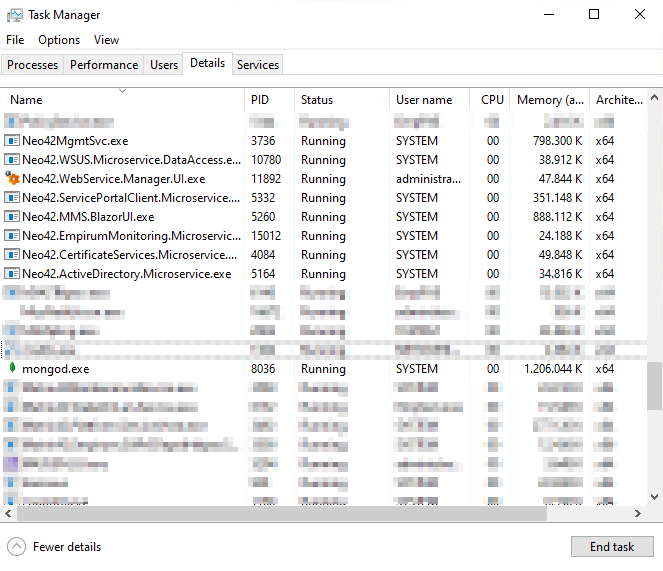
Task: Click icon of Neo42.ServicePortalClient.Microservice process
Action: click(x=11, y=198)
